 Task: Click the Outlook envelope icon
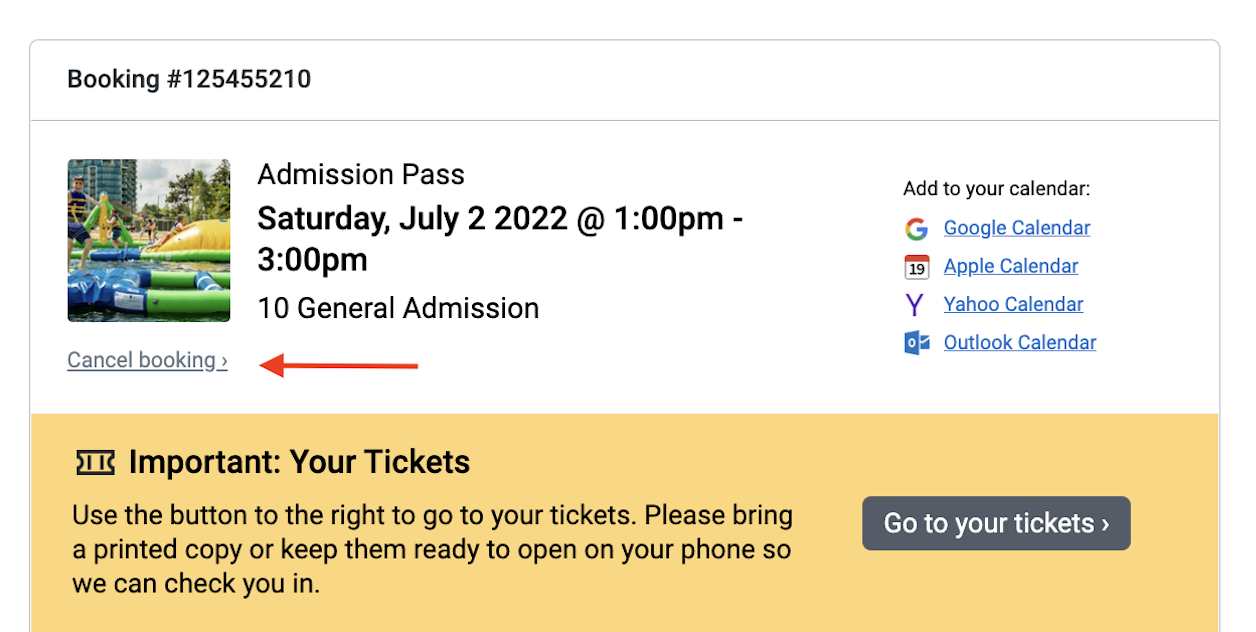click(x=916, y=343)
